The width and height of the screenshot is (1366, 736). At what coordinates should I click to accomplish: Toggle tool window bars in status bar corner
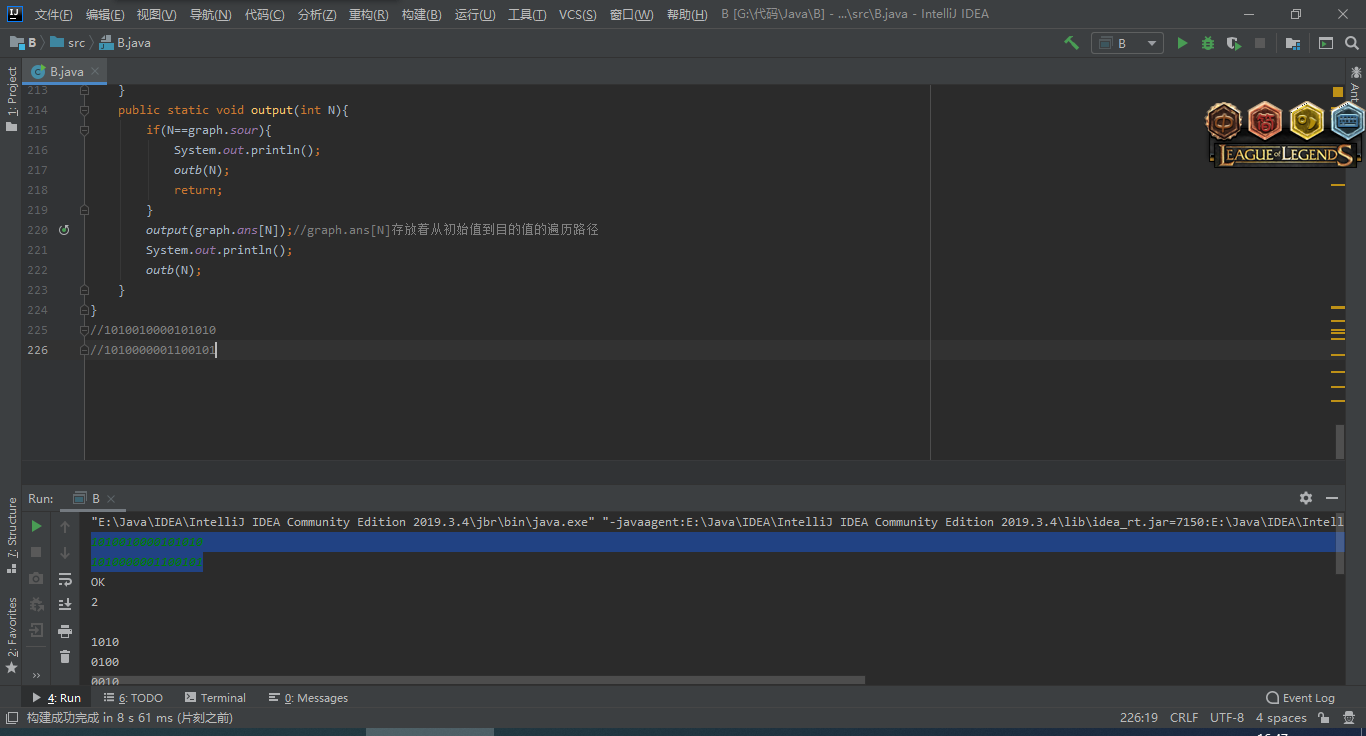tap(11, 718)
